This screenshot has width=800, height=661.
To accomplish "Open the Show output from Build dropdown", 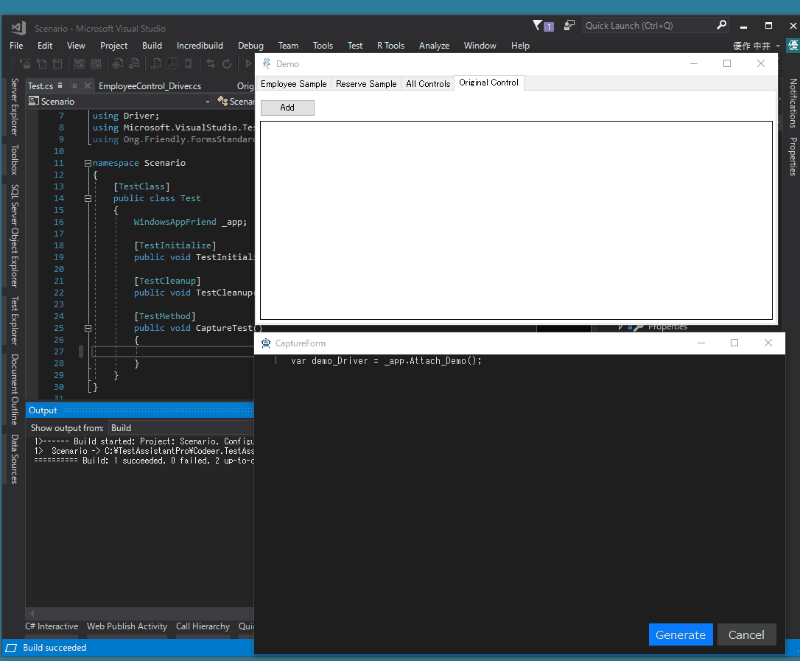I will (x=181, y=428).
